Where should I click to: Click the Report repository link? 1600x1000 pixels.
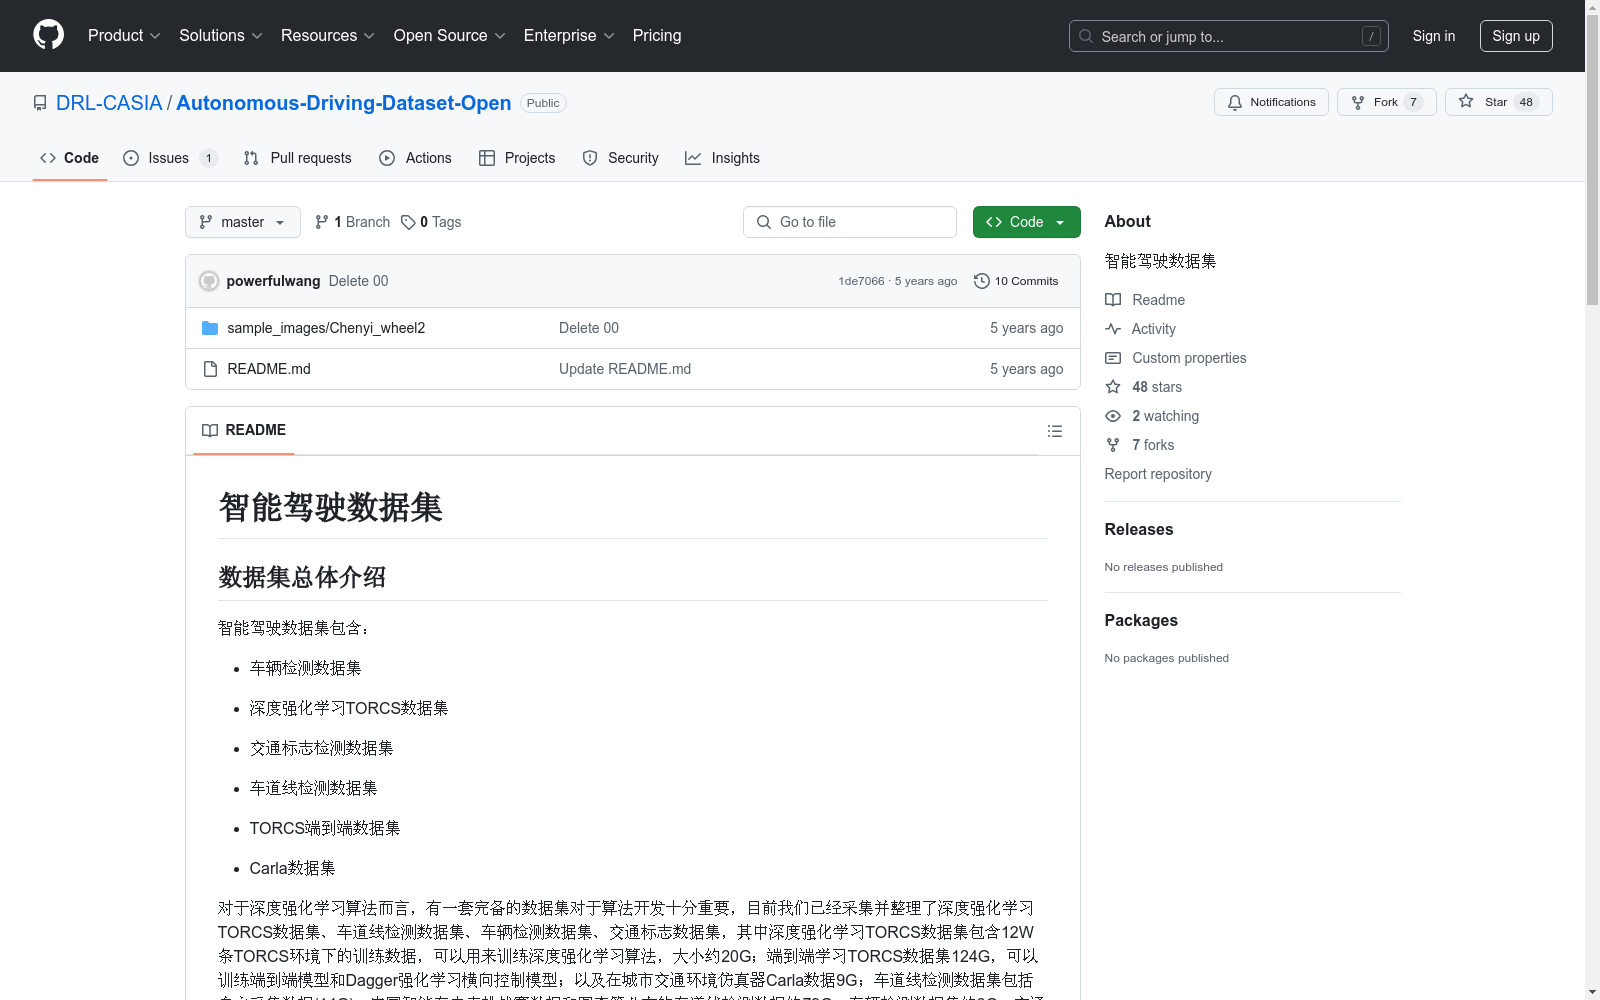[1158, 474]
